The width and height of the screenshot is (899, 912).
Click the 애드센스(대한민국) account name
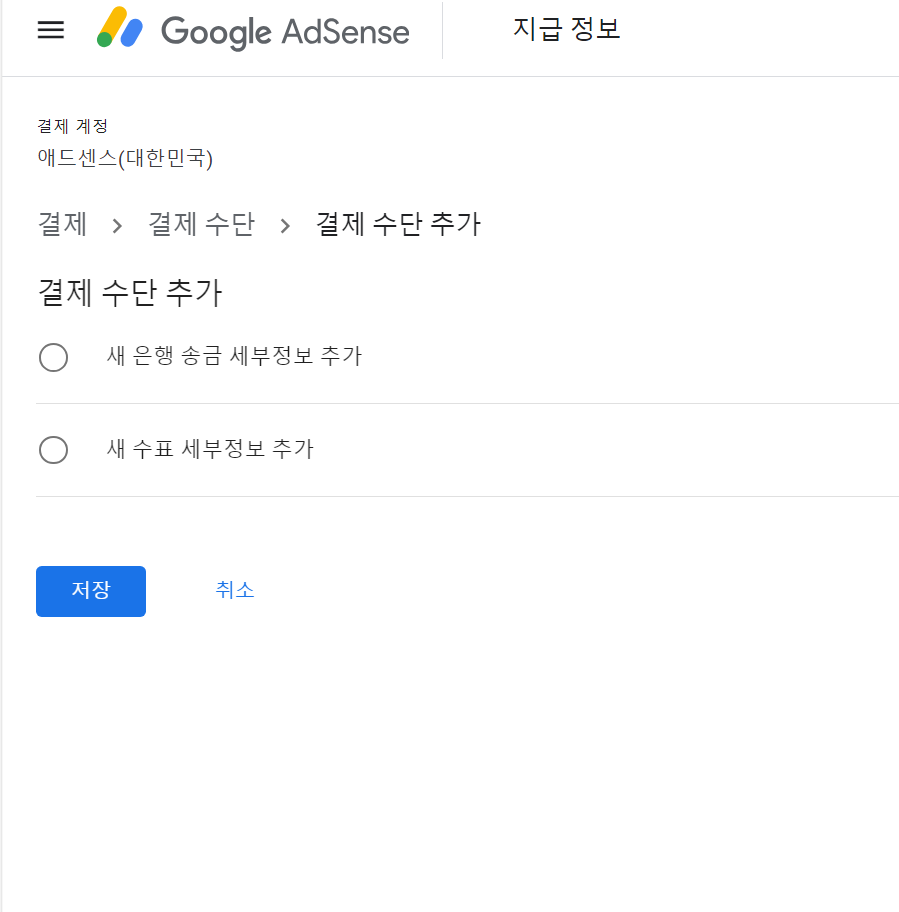[125, 158]
